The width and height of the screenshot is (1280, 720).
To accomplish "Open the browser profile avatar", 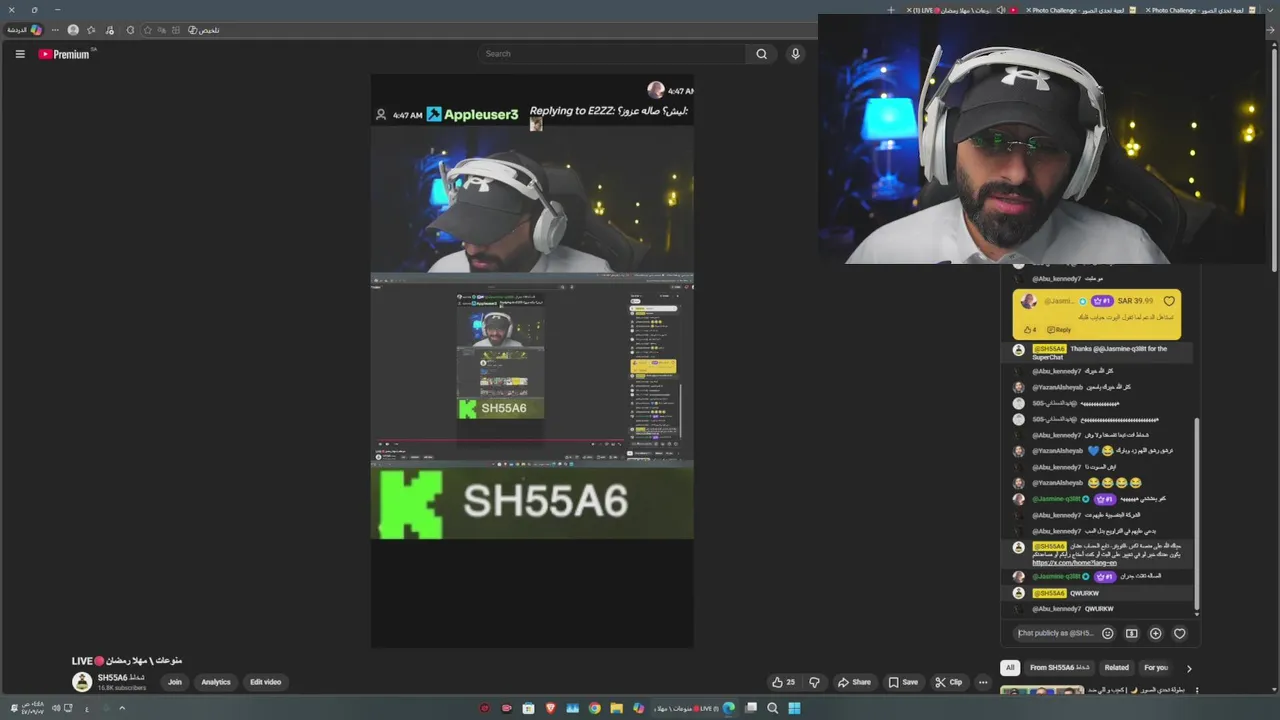I will tap(73, 30).
